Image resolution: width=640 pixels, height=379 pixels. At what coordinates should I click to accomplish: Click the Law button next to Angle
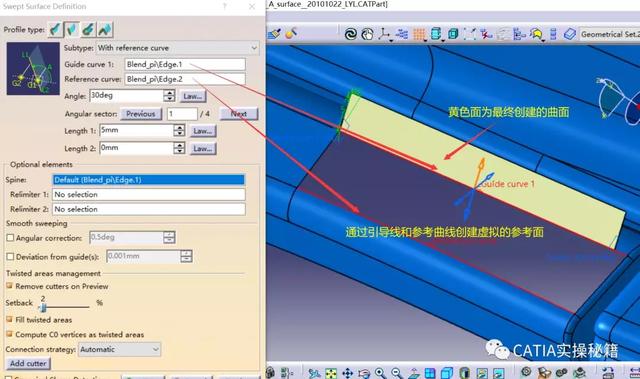click(192, 96)
